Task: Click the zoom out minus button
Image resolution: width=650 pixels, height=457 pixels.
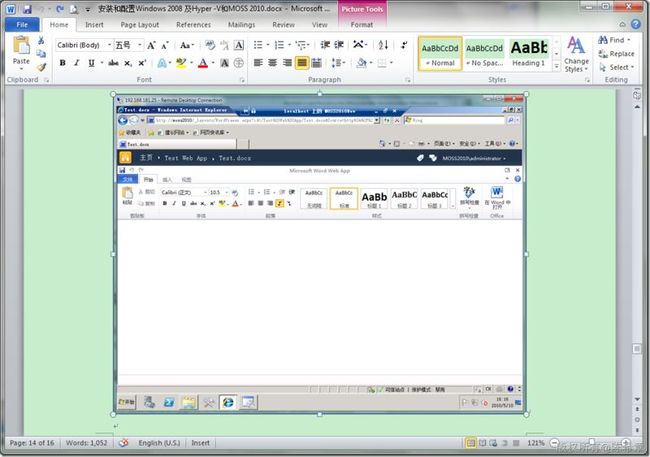Action: pos(554,443)
